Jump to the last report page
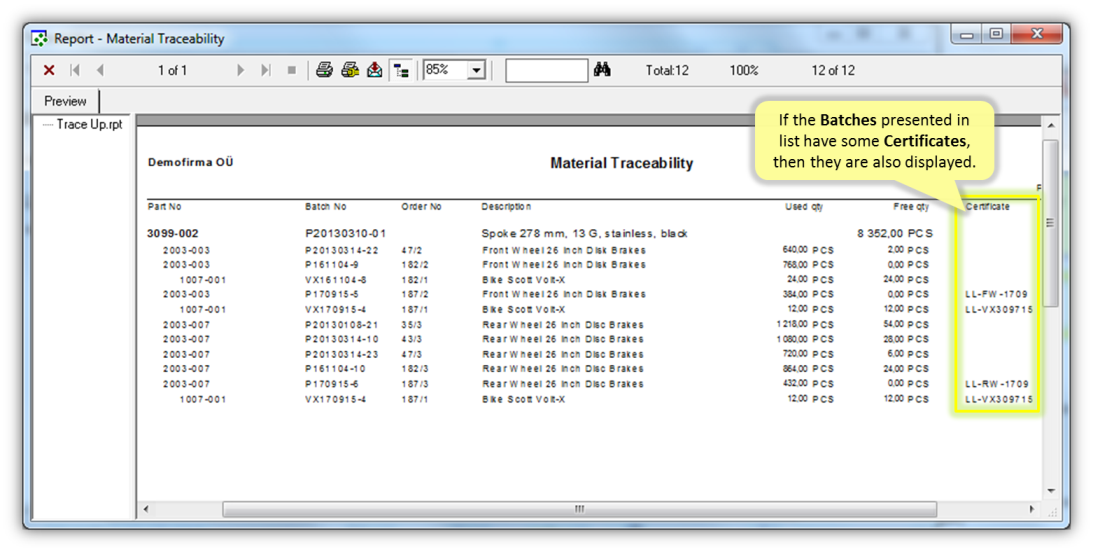 (266, 70)
